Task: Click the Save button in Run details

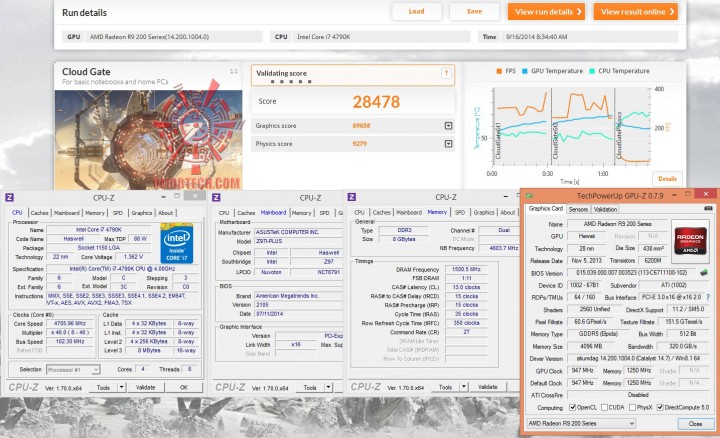Action: pos(474,11)
